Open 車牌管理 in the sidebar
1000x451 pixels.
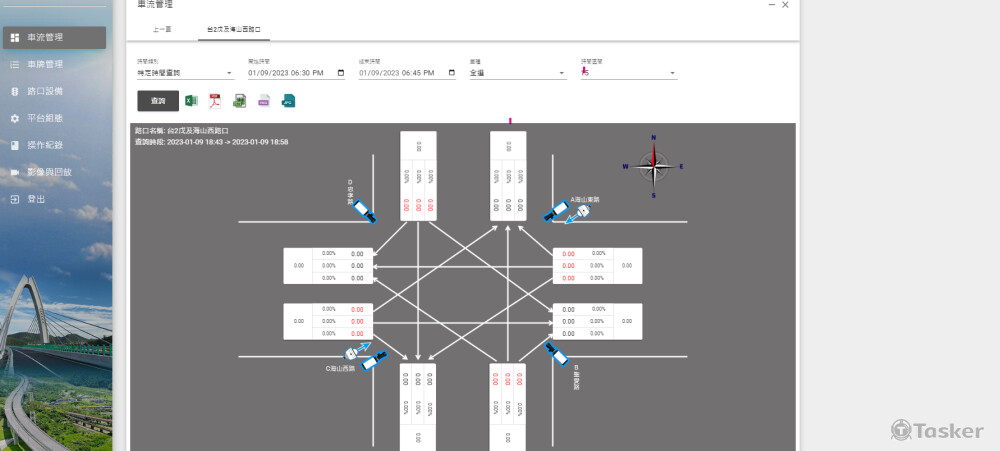[45, 65]
